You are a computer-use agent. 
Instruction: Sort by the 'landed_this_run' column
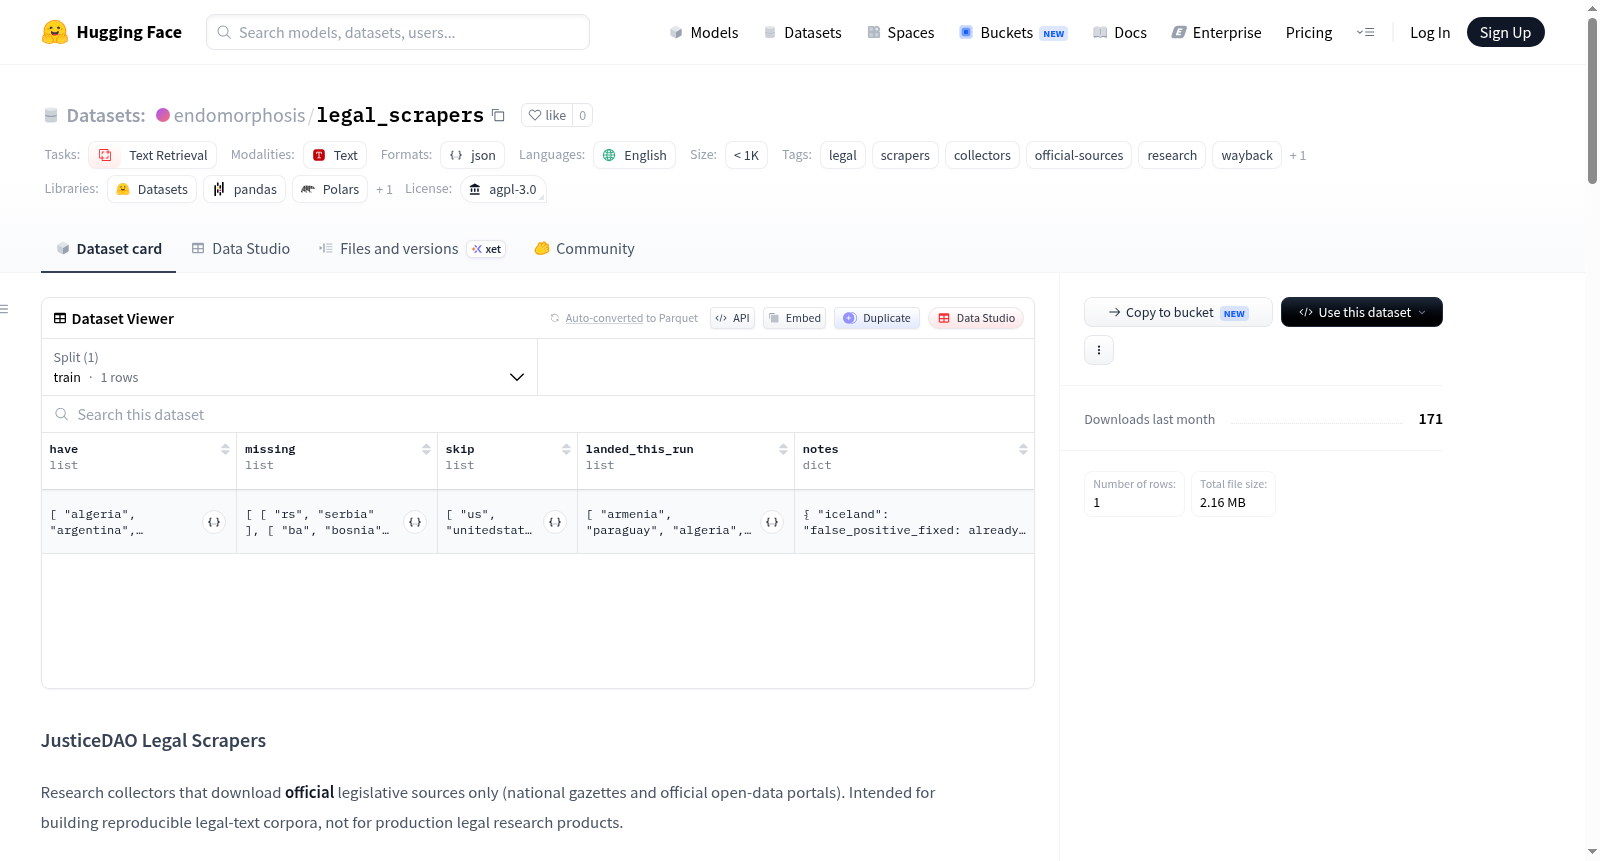click(x=783, y=450)
